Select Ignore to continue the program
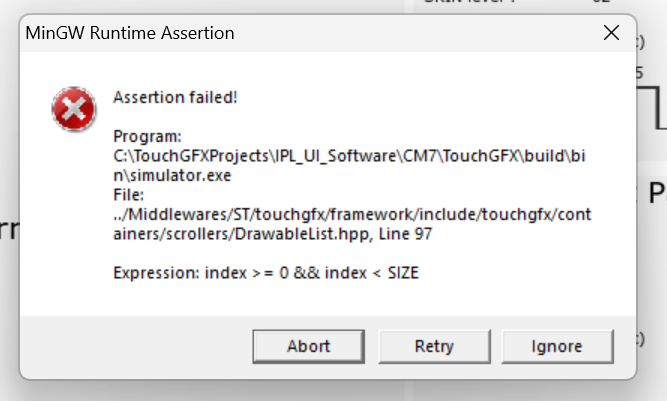The height and width of the screenshot is (401, 667). pyautogui.click(x=557, y=346)
